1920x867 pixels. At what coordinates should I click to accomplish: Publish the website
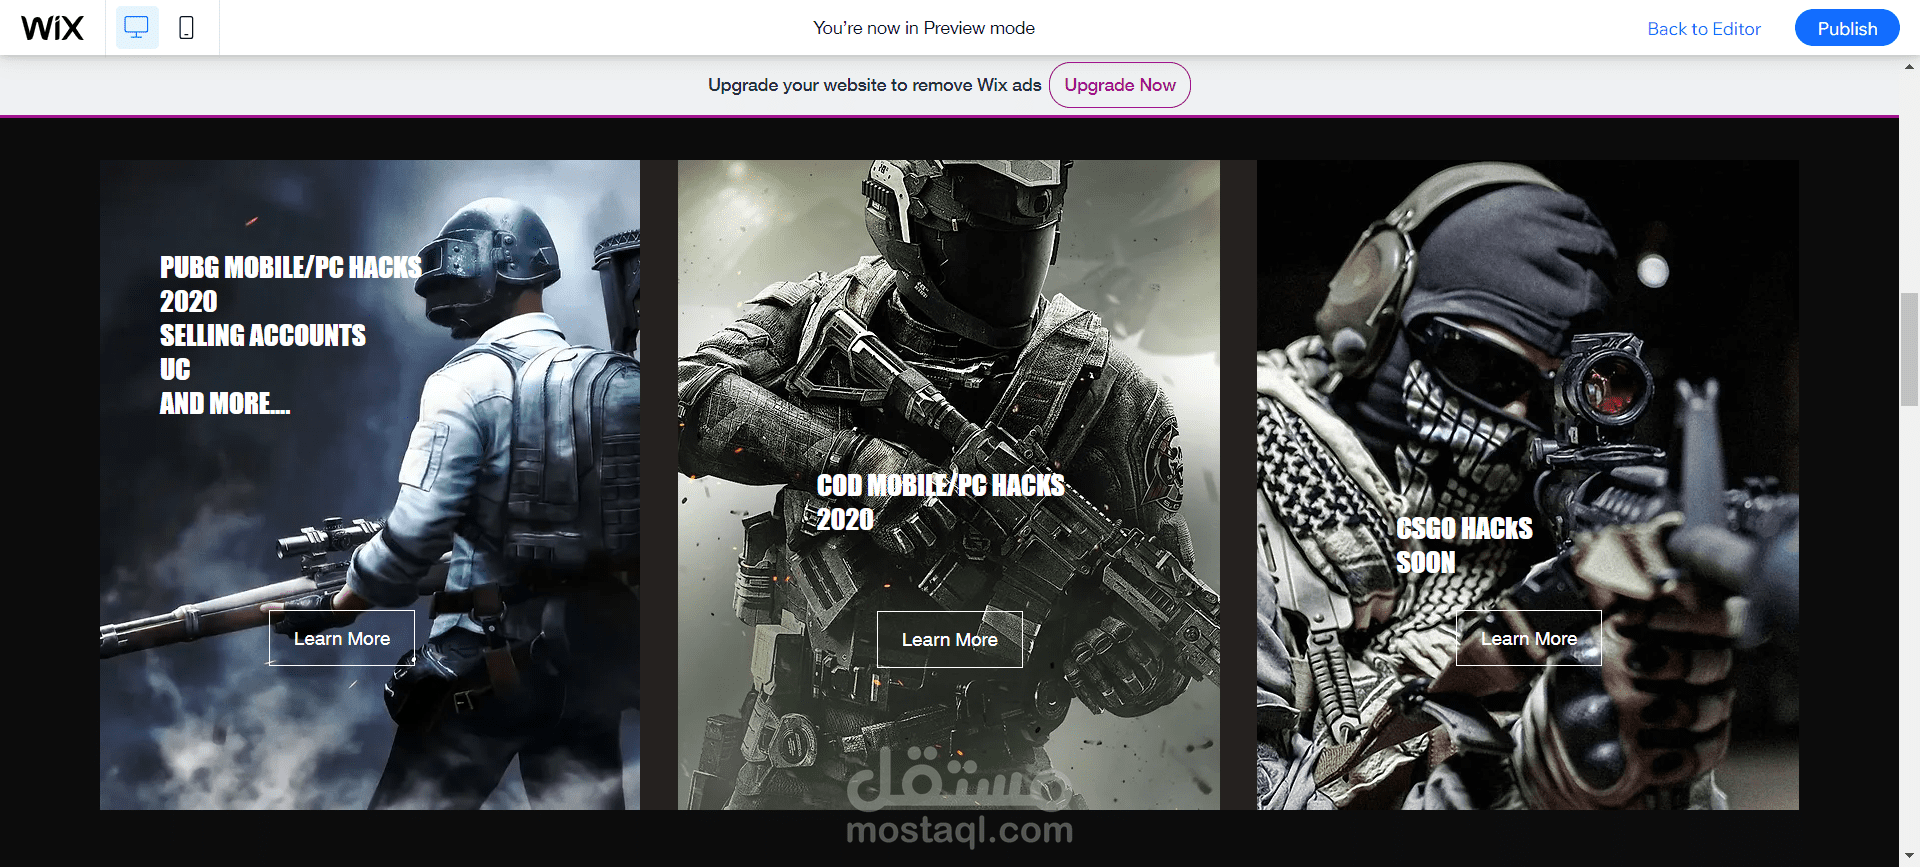click(1846, 28)
